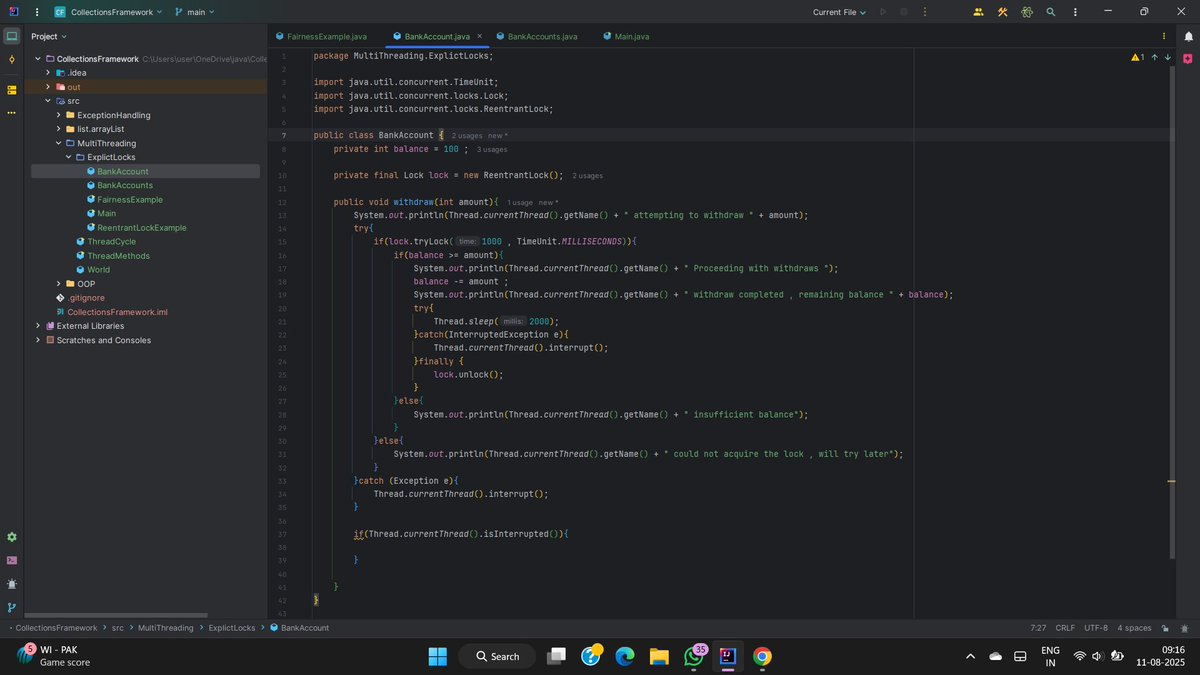The width and height of the screenshot is (1200, 675).
Task: Click the editor vertical scrollbar
Action: point(1172,312)
